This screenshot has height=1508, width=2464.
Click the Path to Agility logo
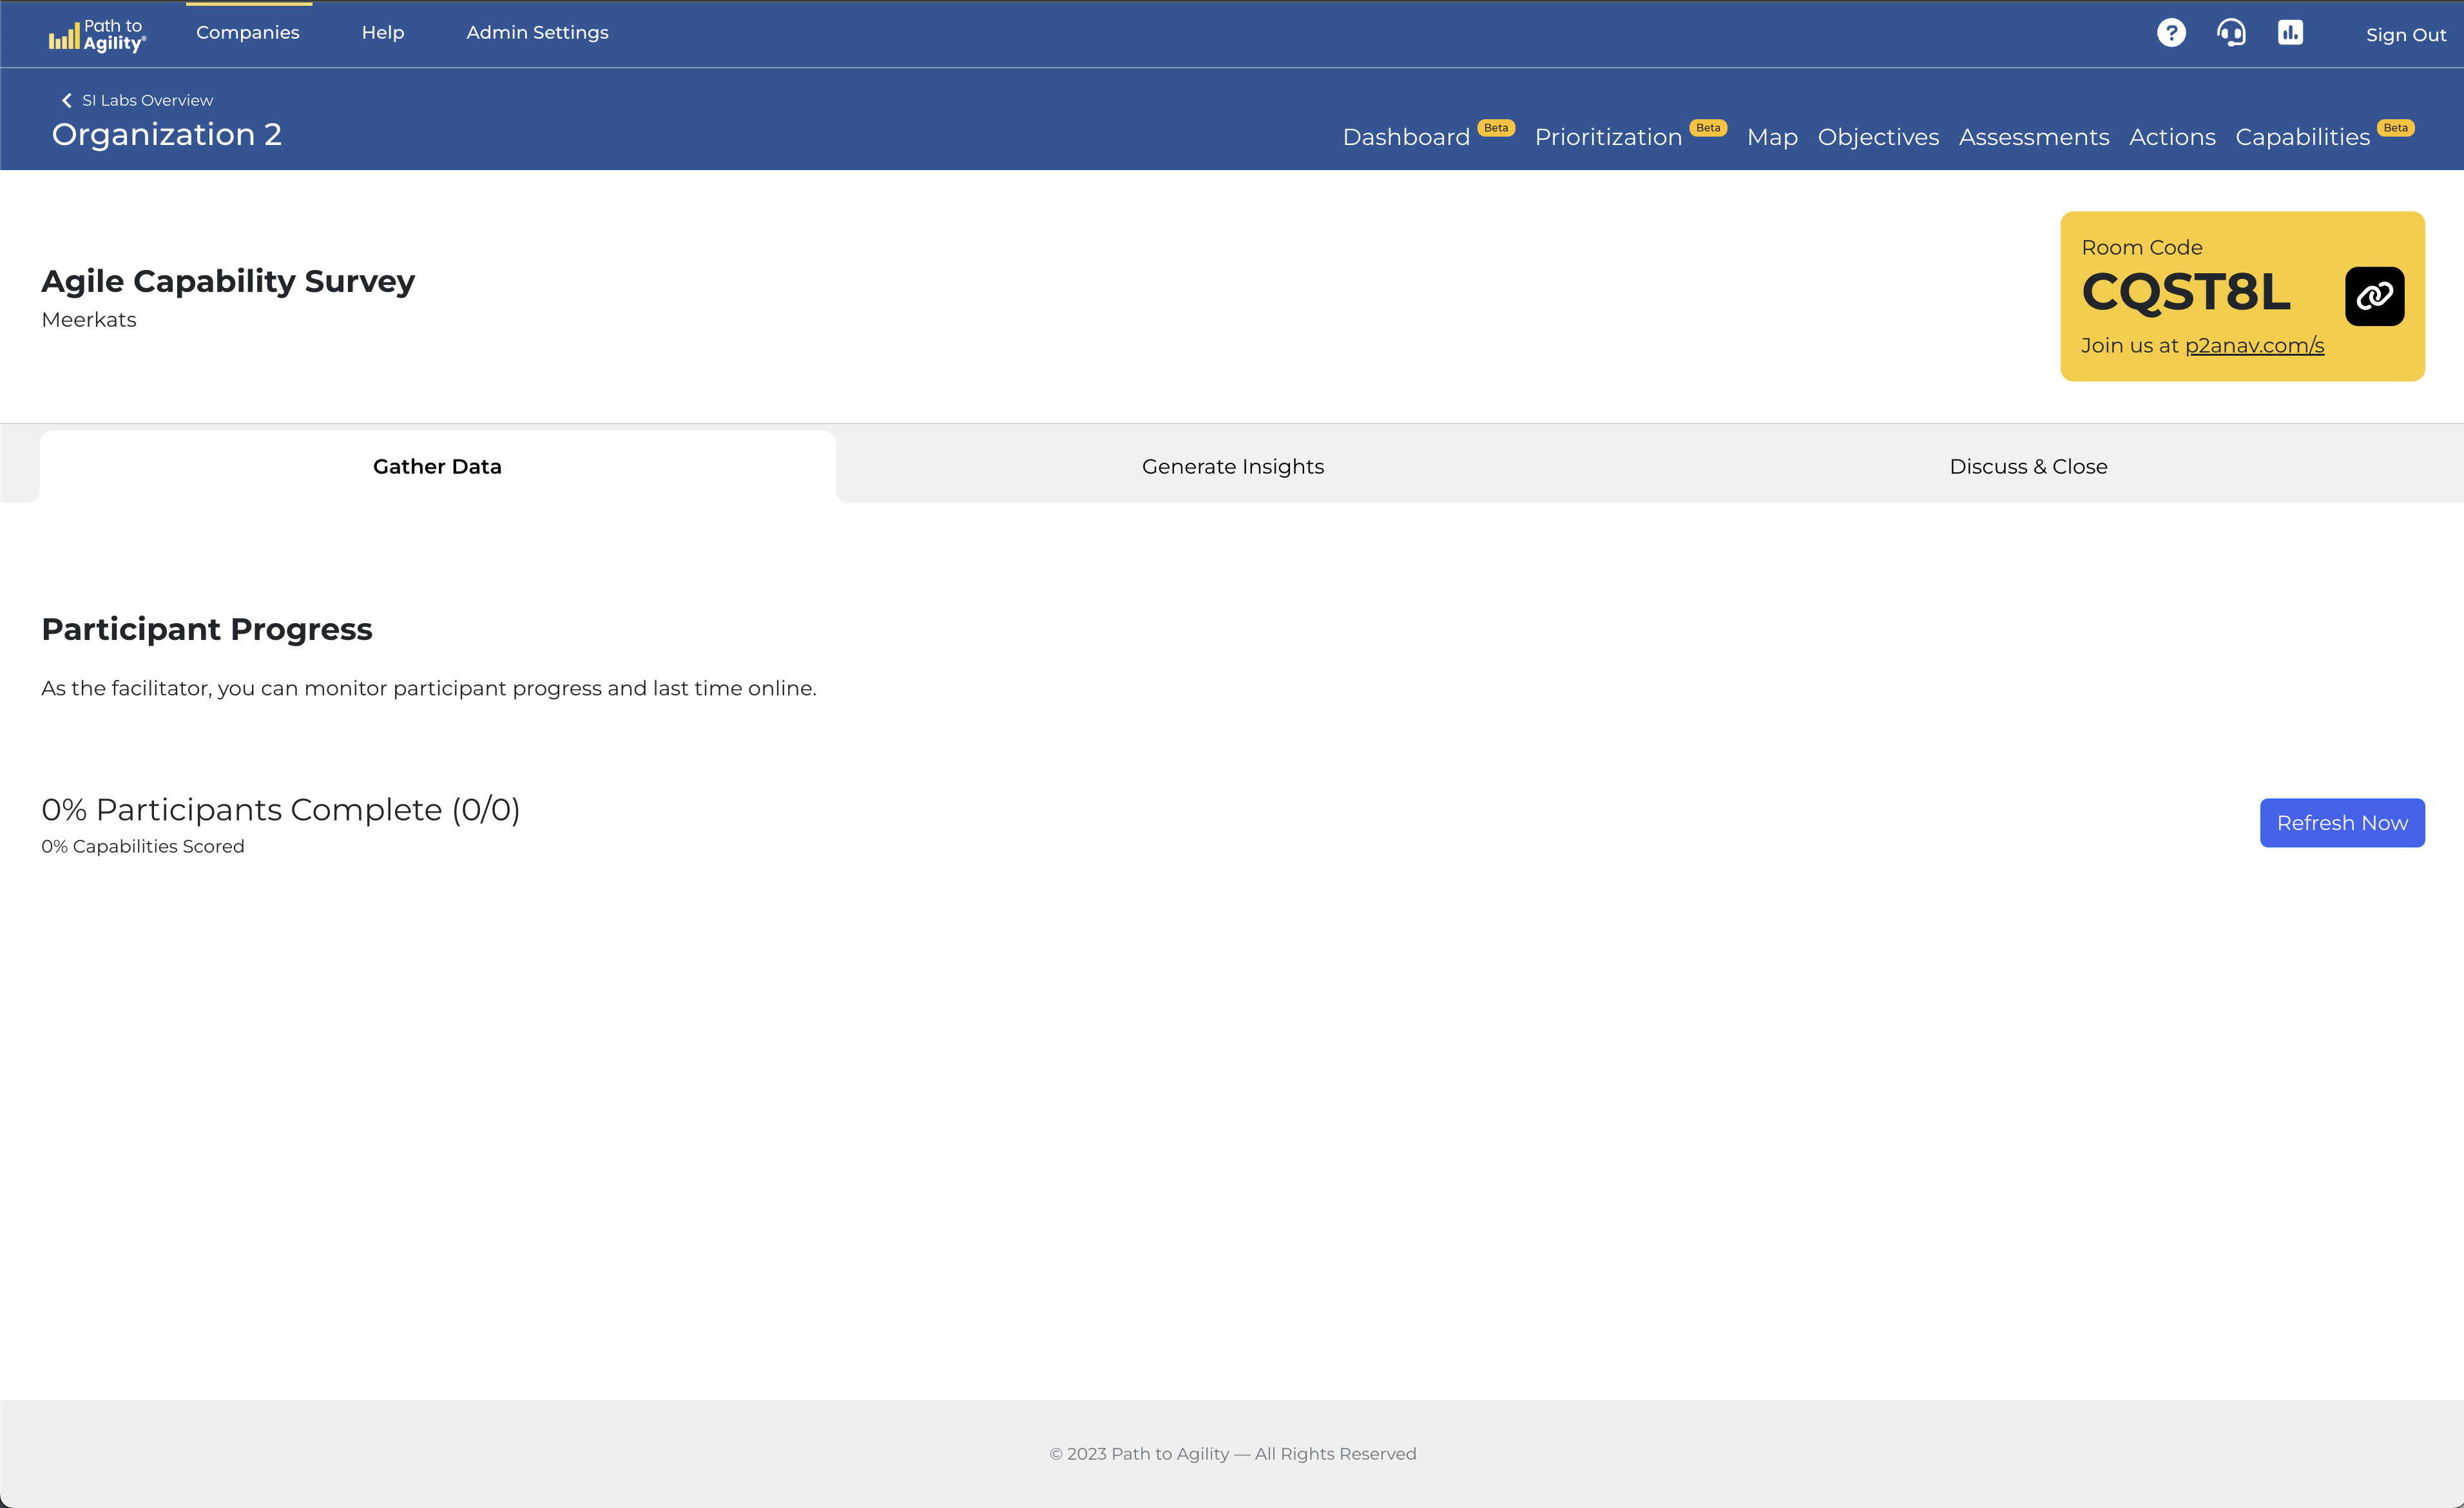[x=97, y=35]
